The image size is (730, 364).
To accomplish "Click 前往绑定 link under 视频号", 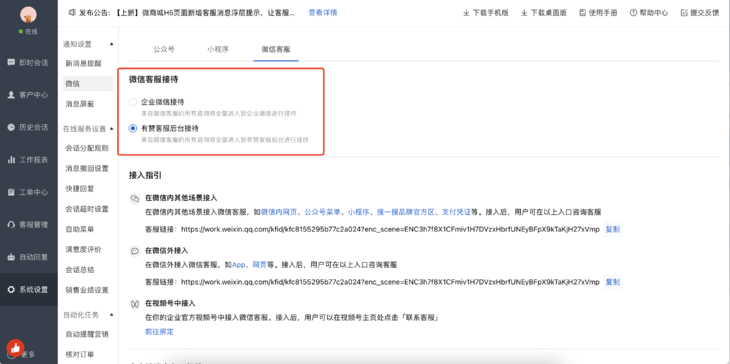I will click(159, 331).
